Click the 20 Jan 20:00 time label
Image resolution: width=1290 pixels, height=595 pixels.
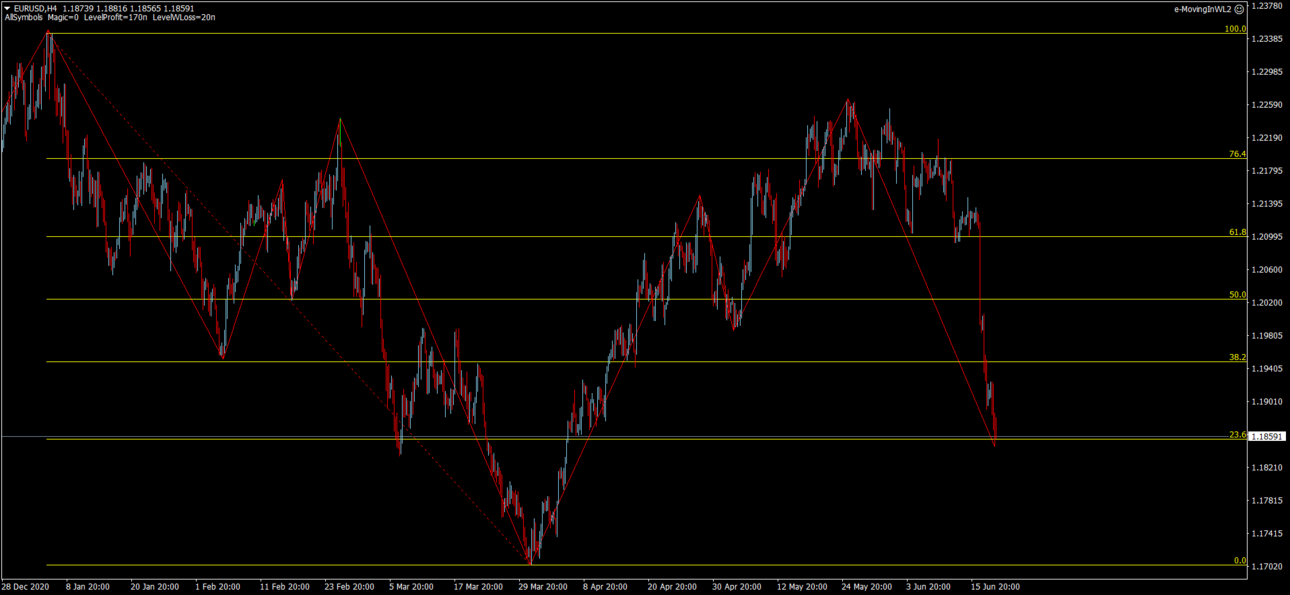155,587
